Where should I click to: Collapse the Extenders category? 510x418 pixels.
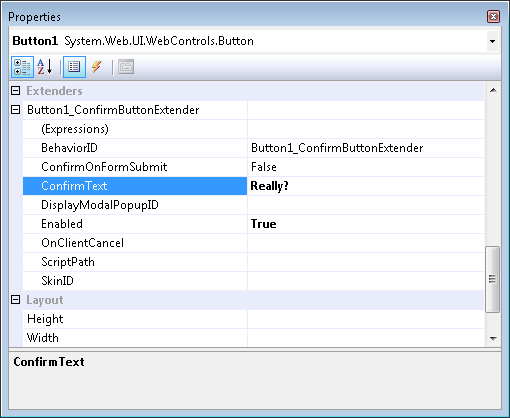(16, 91)
